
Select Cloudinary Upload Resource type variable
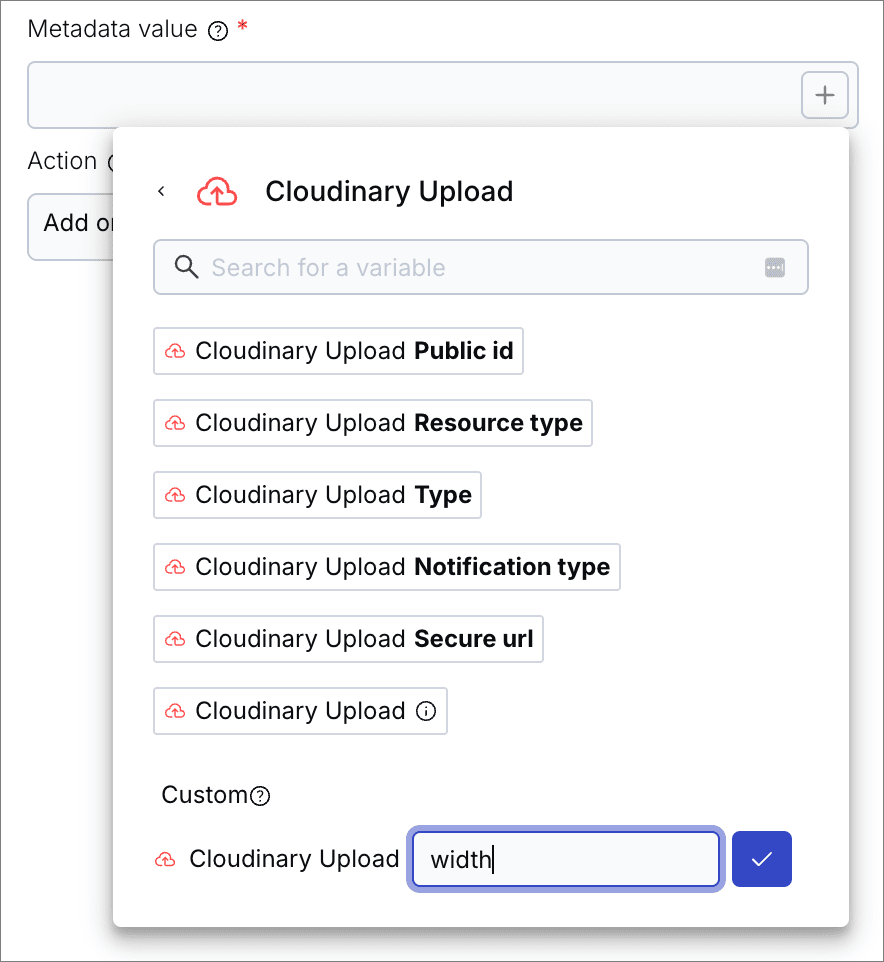click(372, 423)
